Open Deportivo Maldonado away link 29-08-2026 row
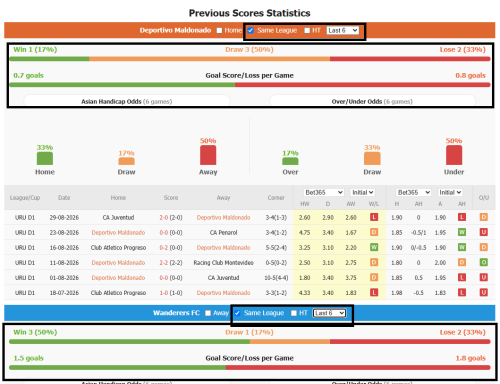 point(223,218)
